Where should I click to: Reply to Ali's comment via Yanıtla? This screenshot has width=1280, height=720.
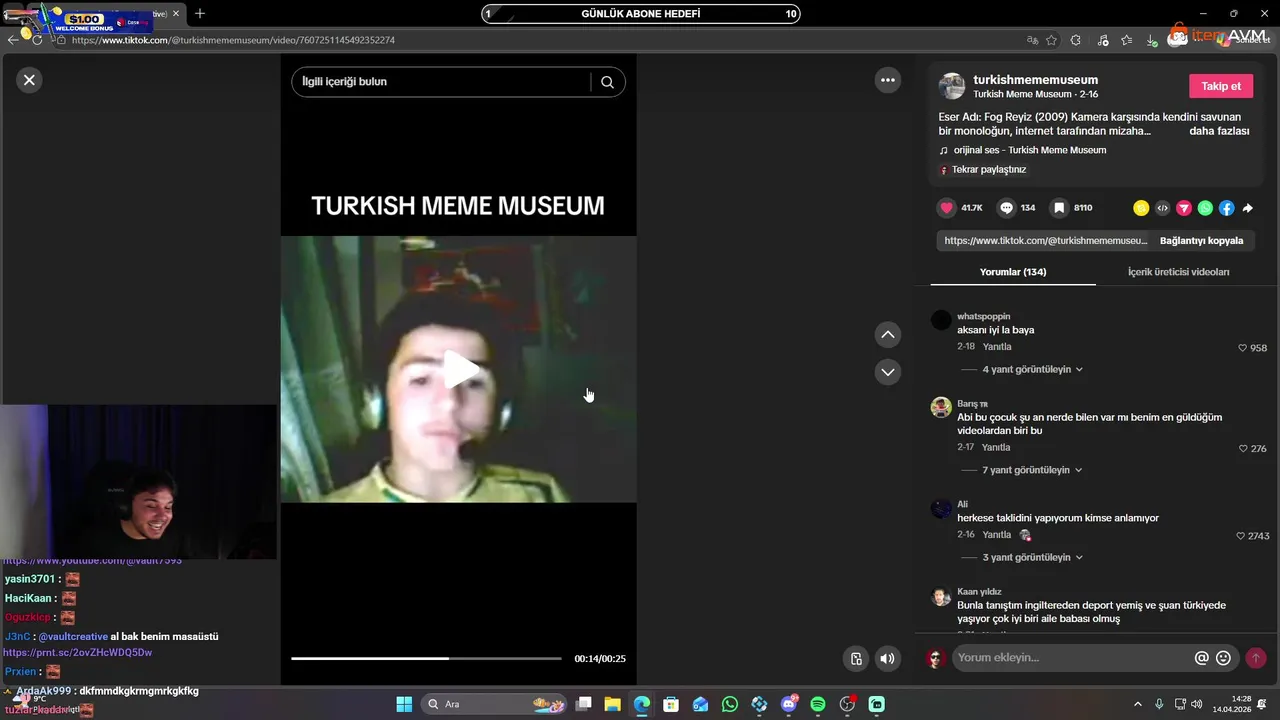[997, 535]
